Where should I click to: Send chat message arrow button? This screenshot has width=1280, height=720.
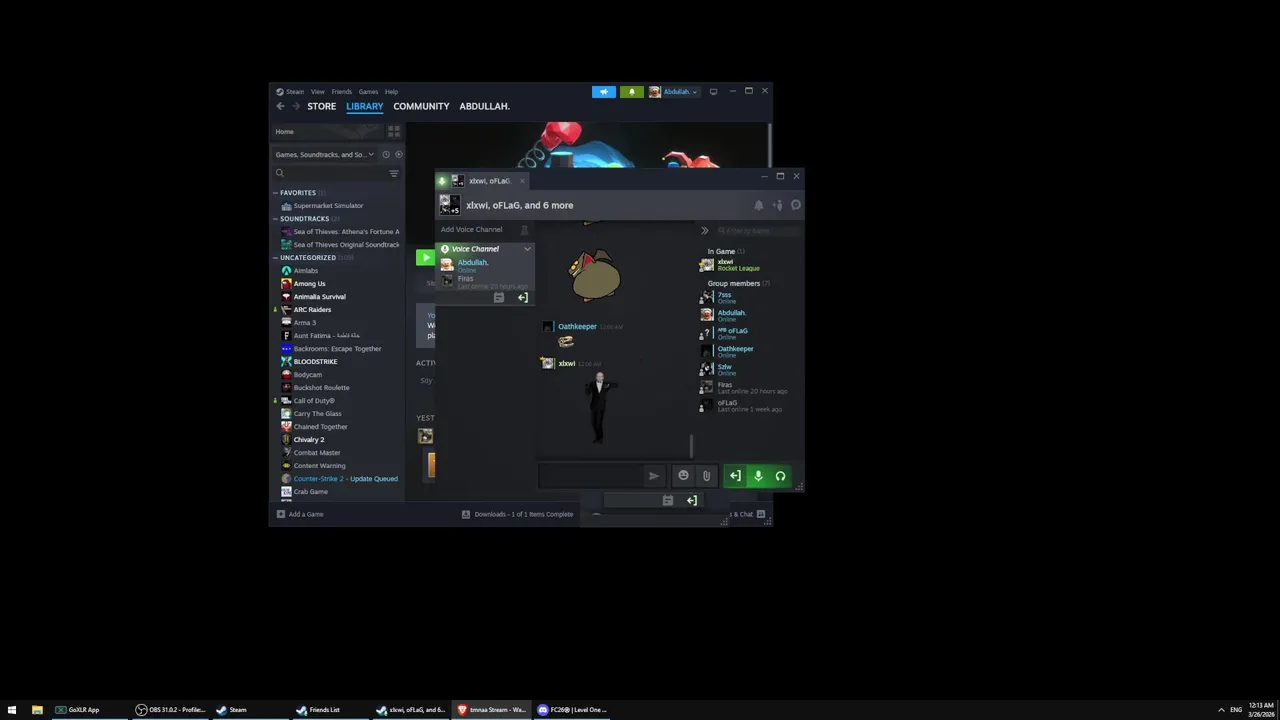(653, 476)
